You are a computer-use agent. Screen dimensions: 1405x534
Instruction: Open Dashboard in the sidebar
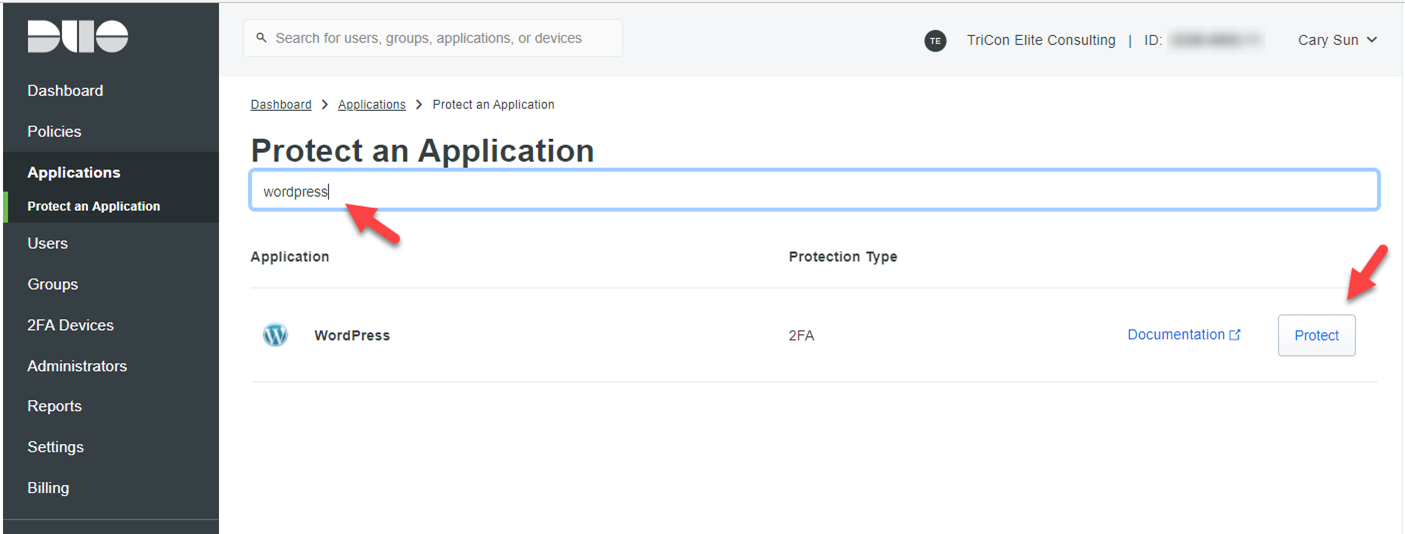65,90
